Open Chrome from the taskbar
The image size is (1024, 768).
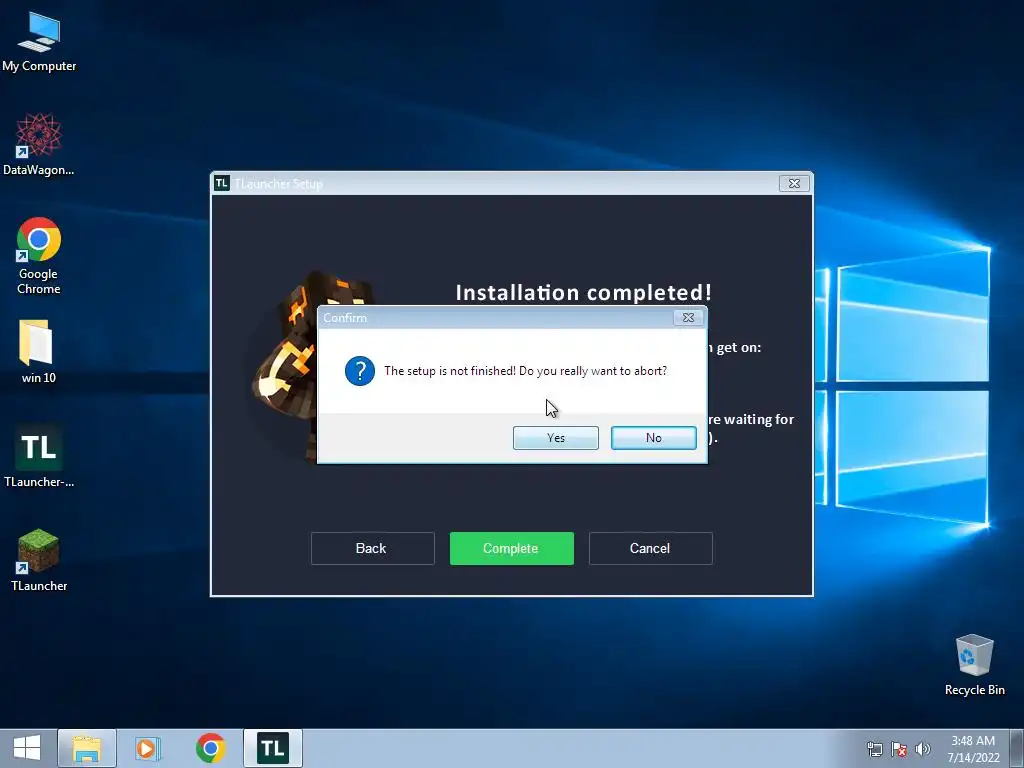(x=210, y=748)
